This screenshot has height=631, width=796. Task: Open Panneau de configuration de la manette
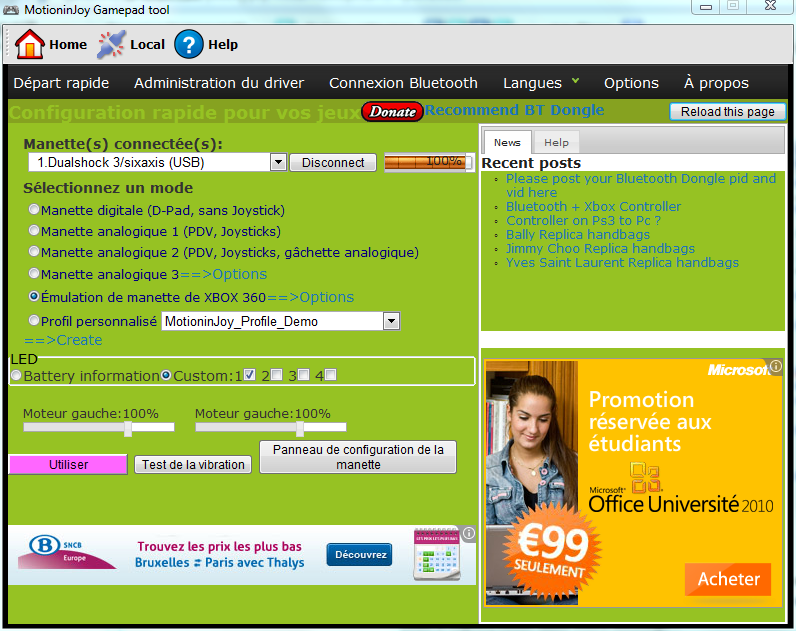tap(358, 457)
